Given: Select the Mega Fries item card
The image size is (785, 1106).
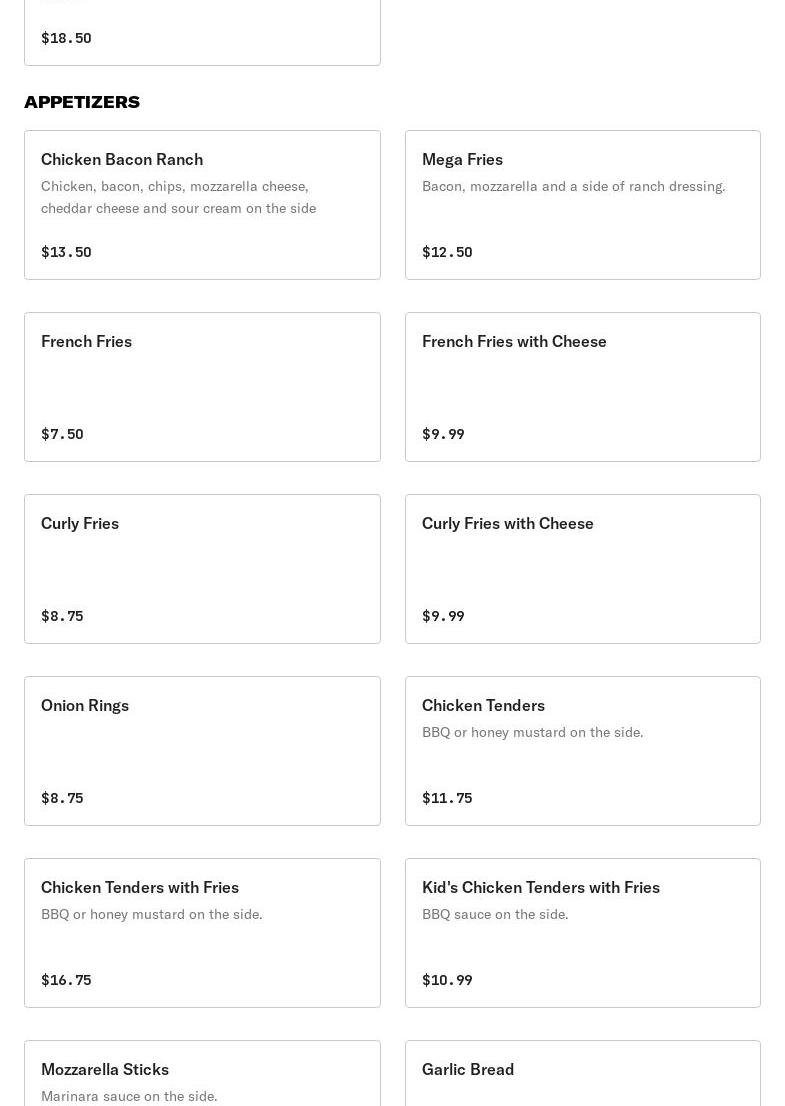Looking at the screenshot, I should [582, 205].
